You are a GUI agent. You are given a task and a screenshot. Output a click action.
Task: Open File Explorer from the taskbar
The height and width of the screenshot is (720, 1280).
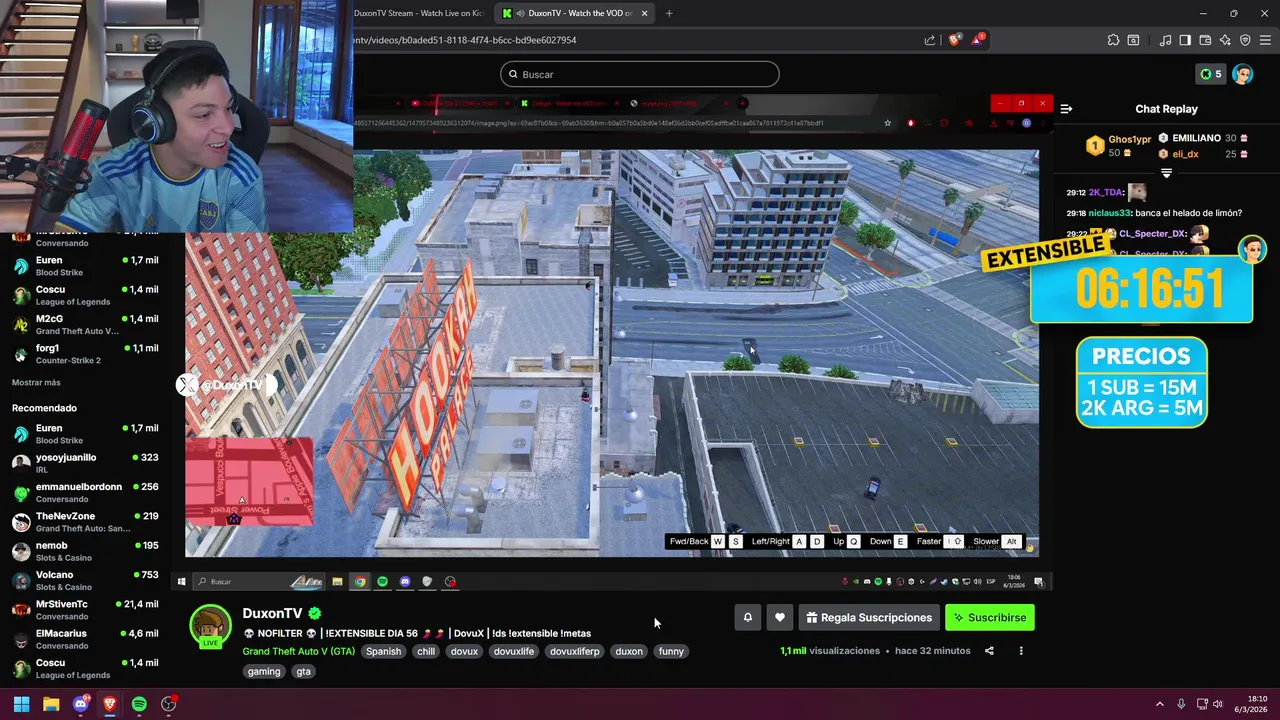coord(51,704)
